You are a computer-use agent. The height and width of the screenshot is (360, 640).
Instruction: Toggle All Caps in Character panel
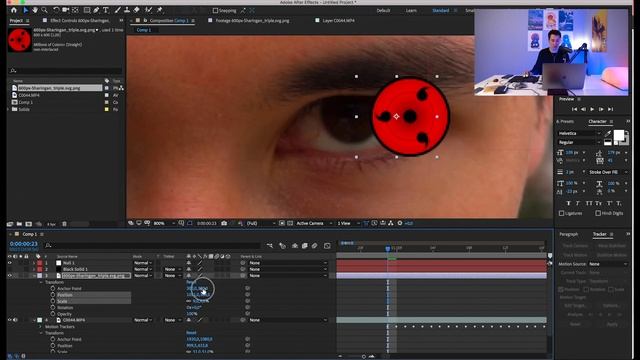coord(589,203)
